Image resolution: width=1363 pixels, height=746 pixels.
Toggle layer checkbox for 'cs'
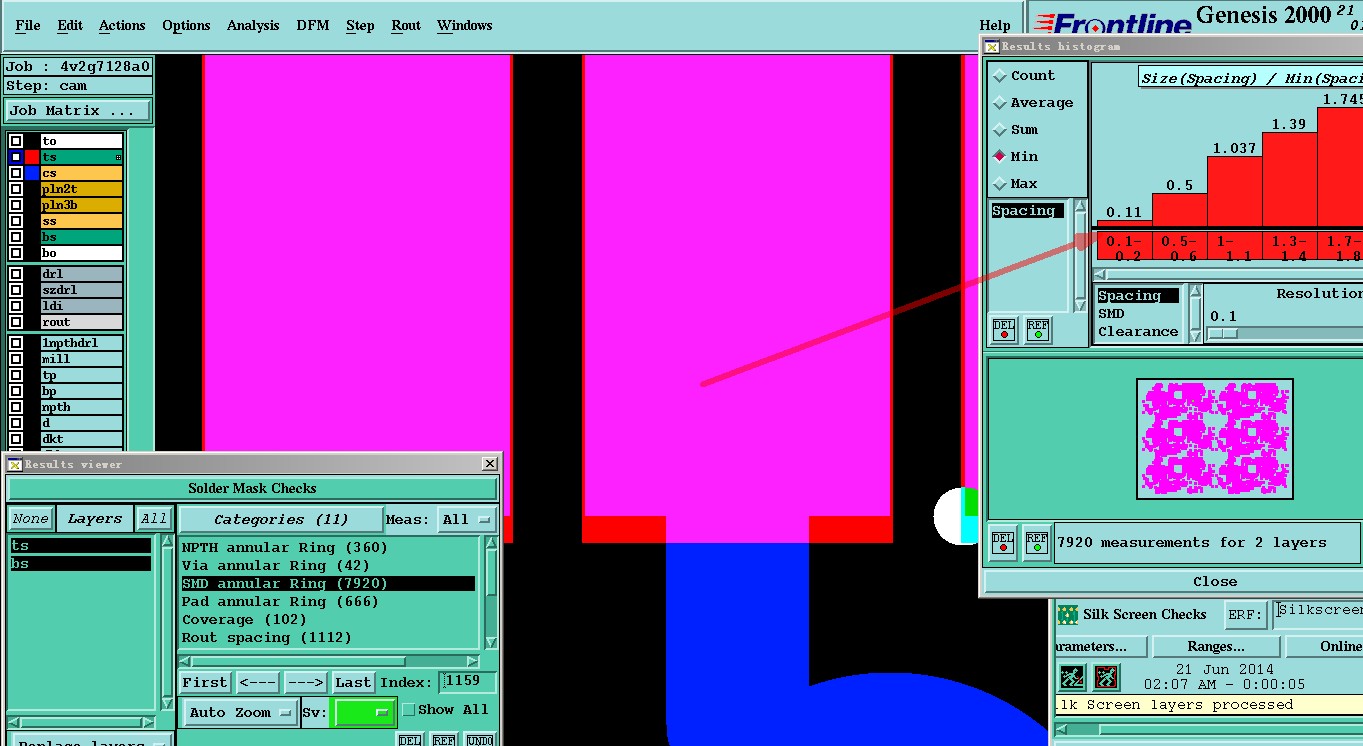coord(16,173)
